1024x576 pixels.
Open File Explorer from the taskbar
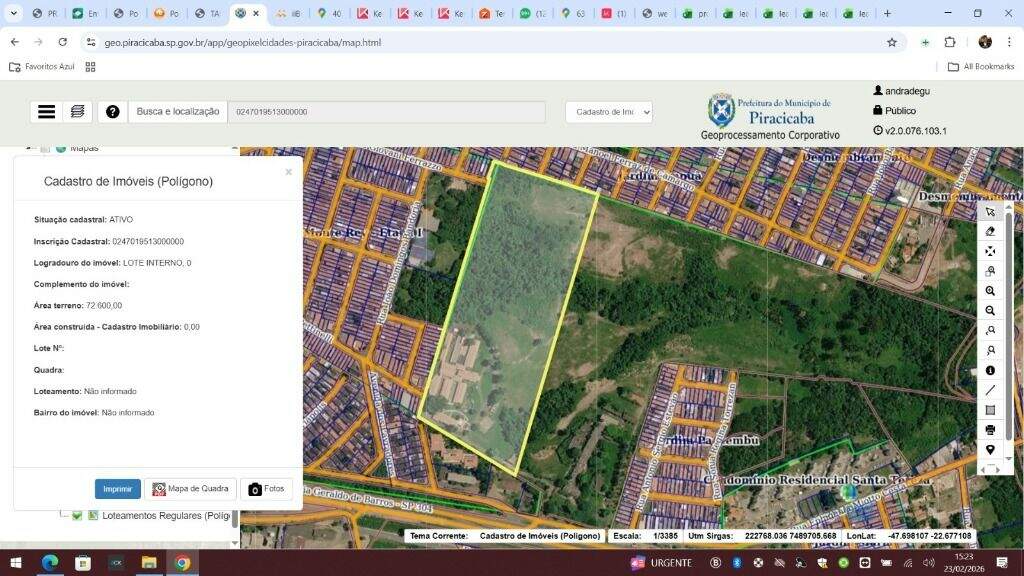point(149,562)
